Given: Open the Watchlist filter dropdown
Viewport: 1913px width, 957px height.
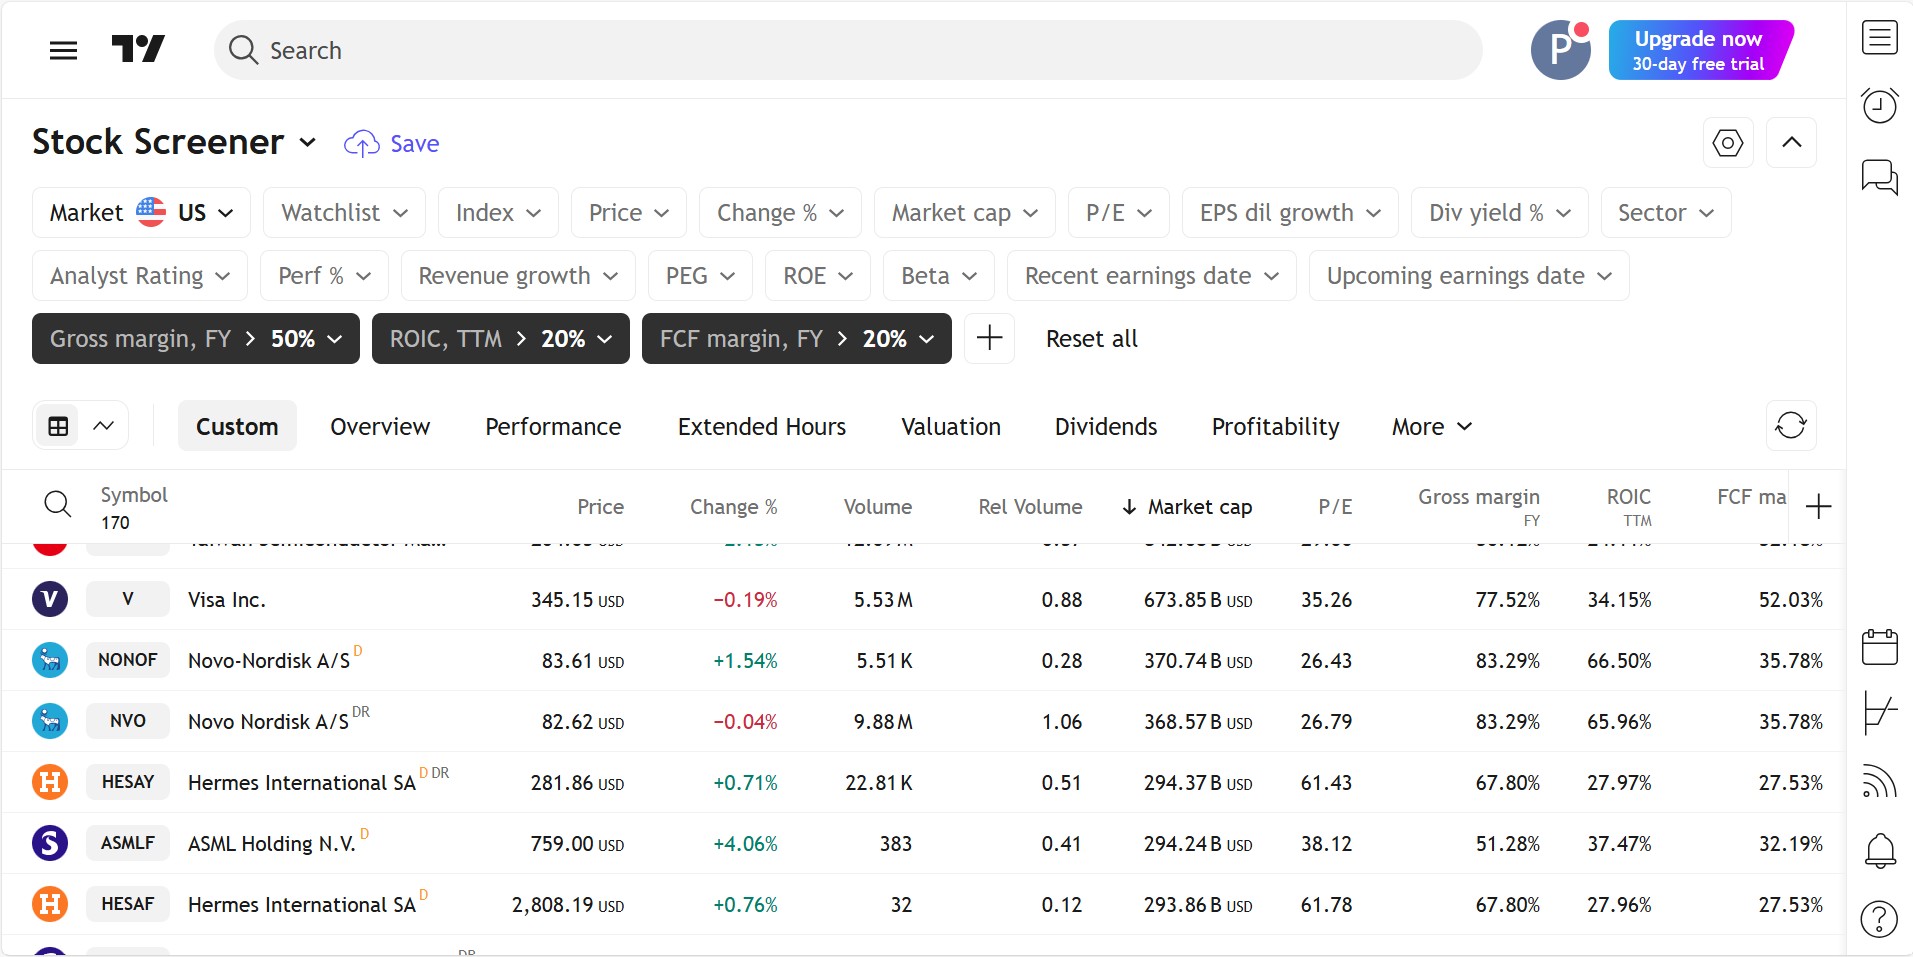Looking at the screenshot, I should [x=344, y=212].
